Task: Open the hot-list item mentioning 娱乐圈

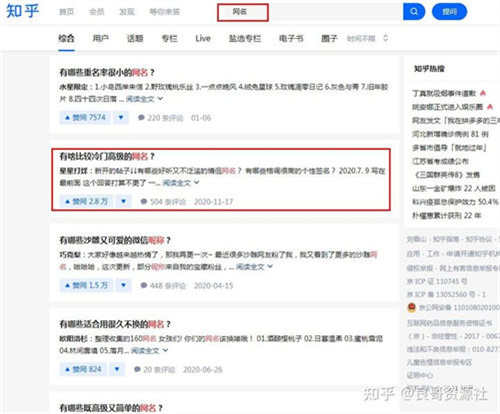Action: coord(448,107)
